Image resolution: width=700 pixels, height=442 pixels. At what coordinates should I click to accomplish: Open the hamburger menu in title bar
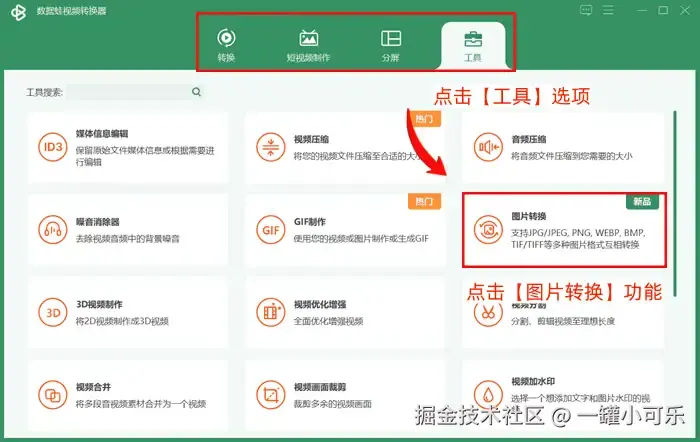pos(608,10)
